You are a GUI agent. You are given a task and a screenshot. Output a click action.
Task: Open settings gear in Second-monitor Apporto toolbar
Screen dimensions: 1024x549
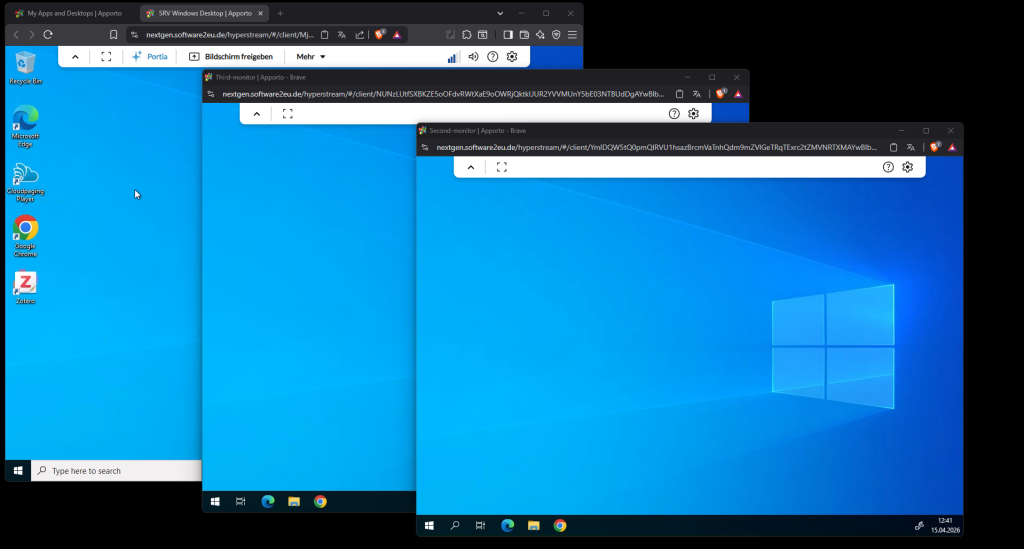(907, 167)
